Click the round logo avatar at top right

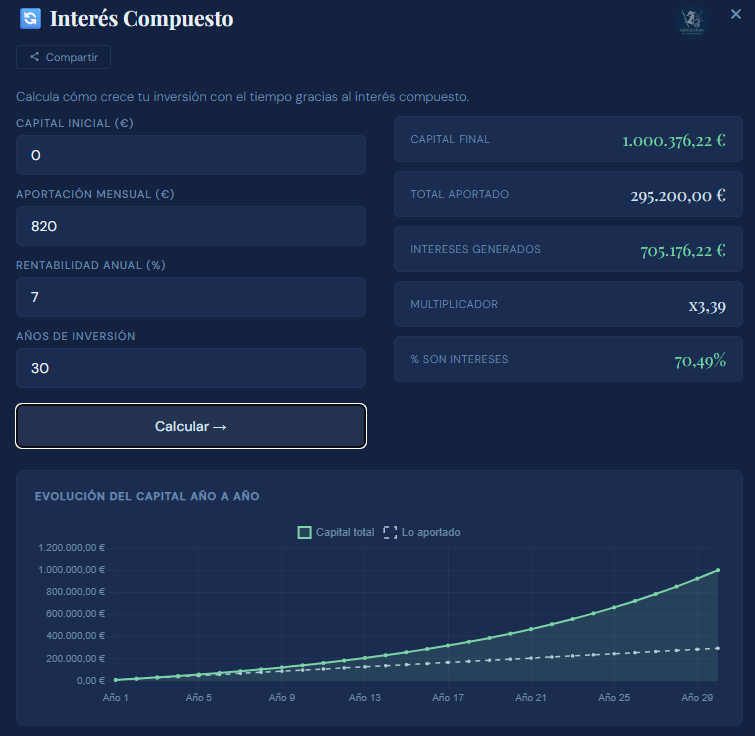[x=691, y=21]
